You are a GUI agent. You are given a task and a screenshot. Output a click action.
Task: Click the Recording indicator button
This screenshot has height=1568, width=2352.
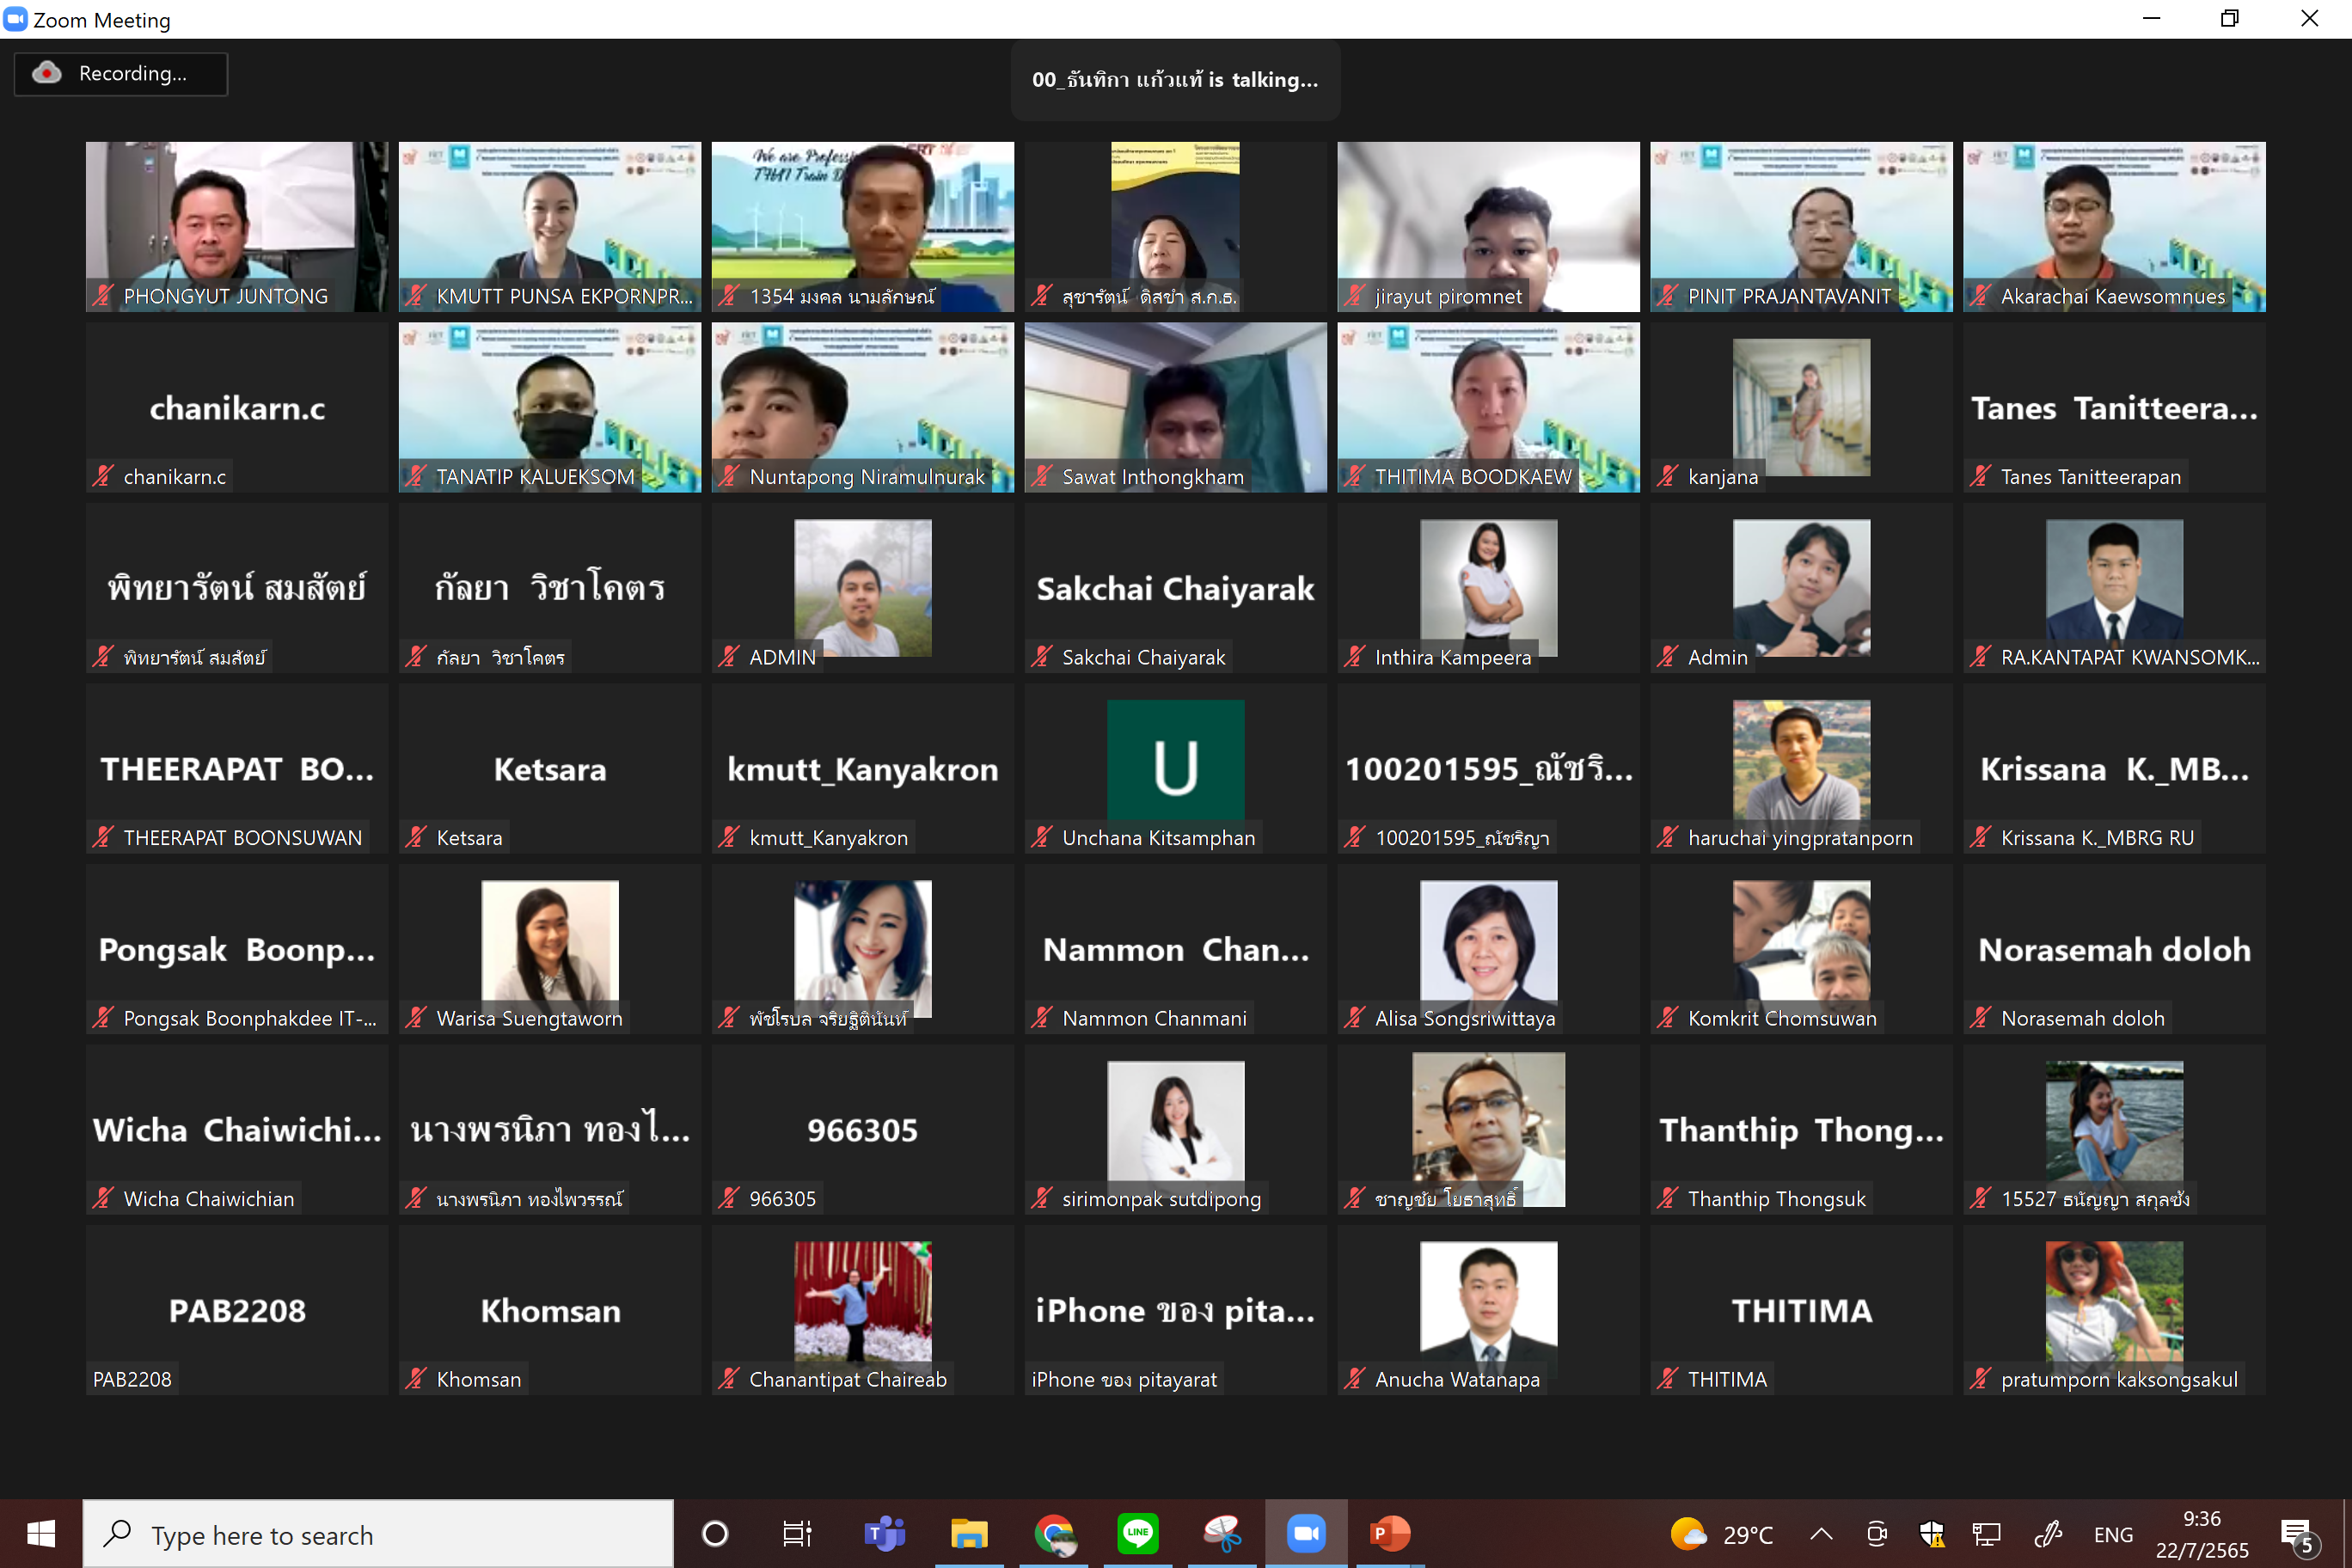click(x=120, y=74)
